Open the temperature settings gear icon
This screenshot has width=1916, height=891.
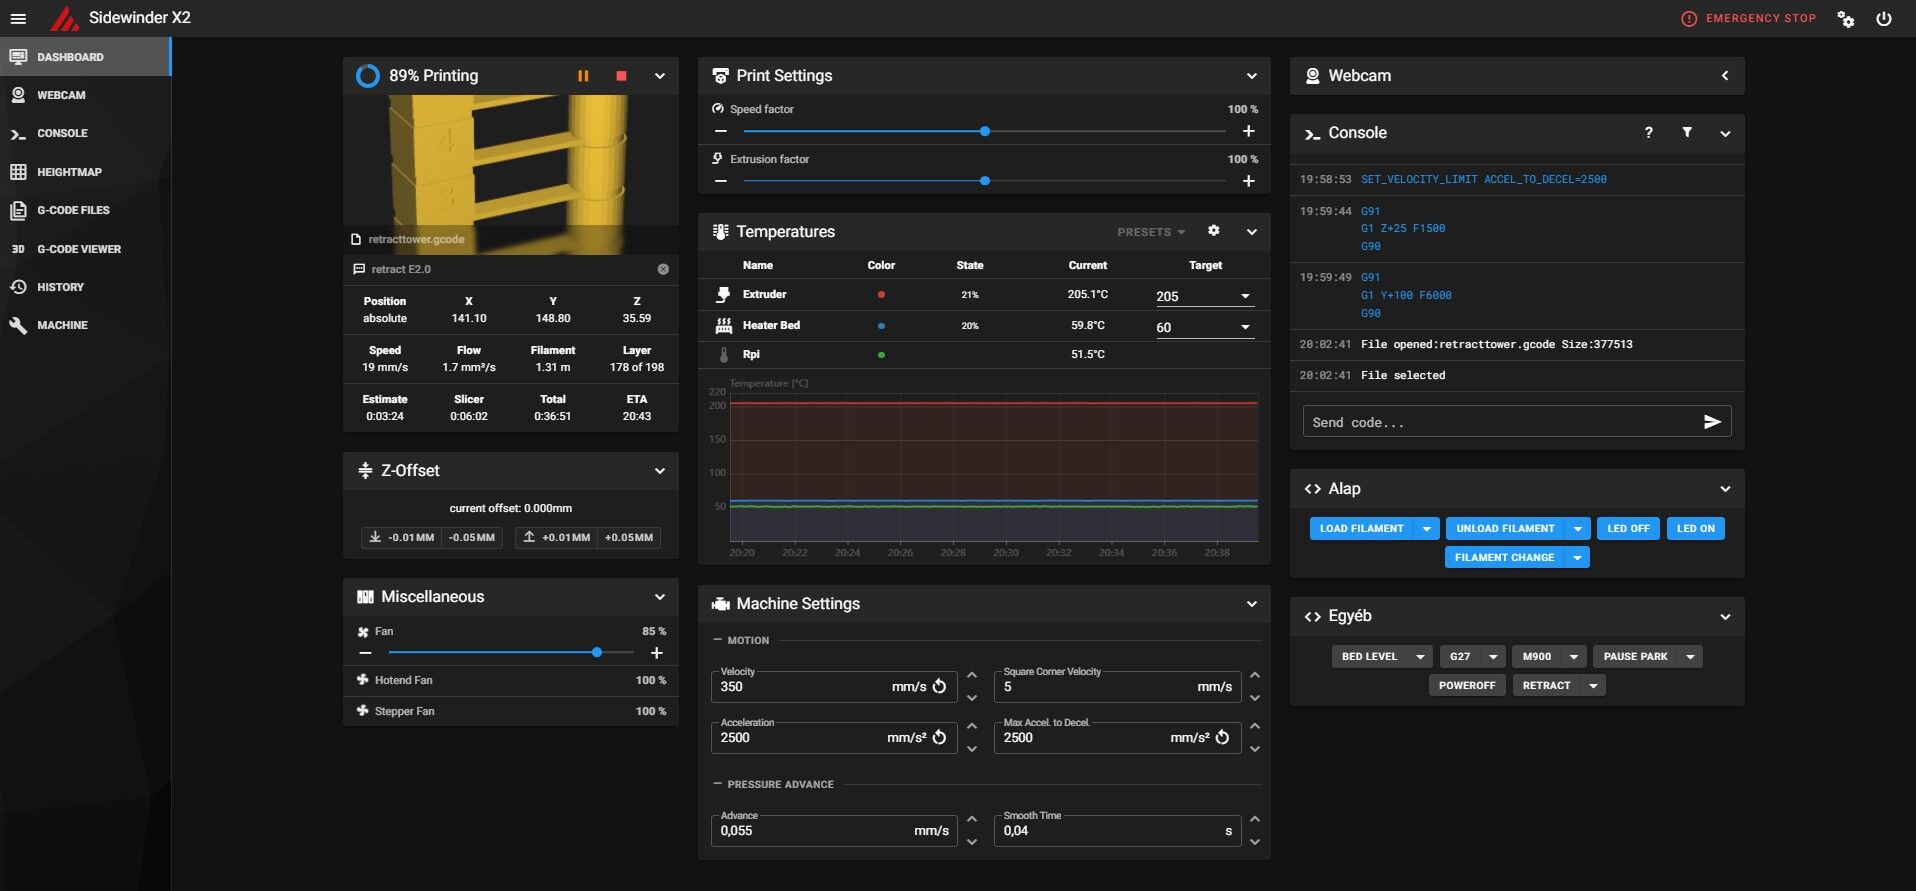click(1213, 231)
